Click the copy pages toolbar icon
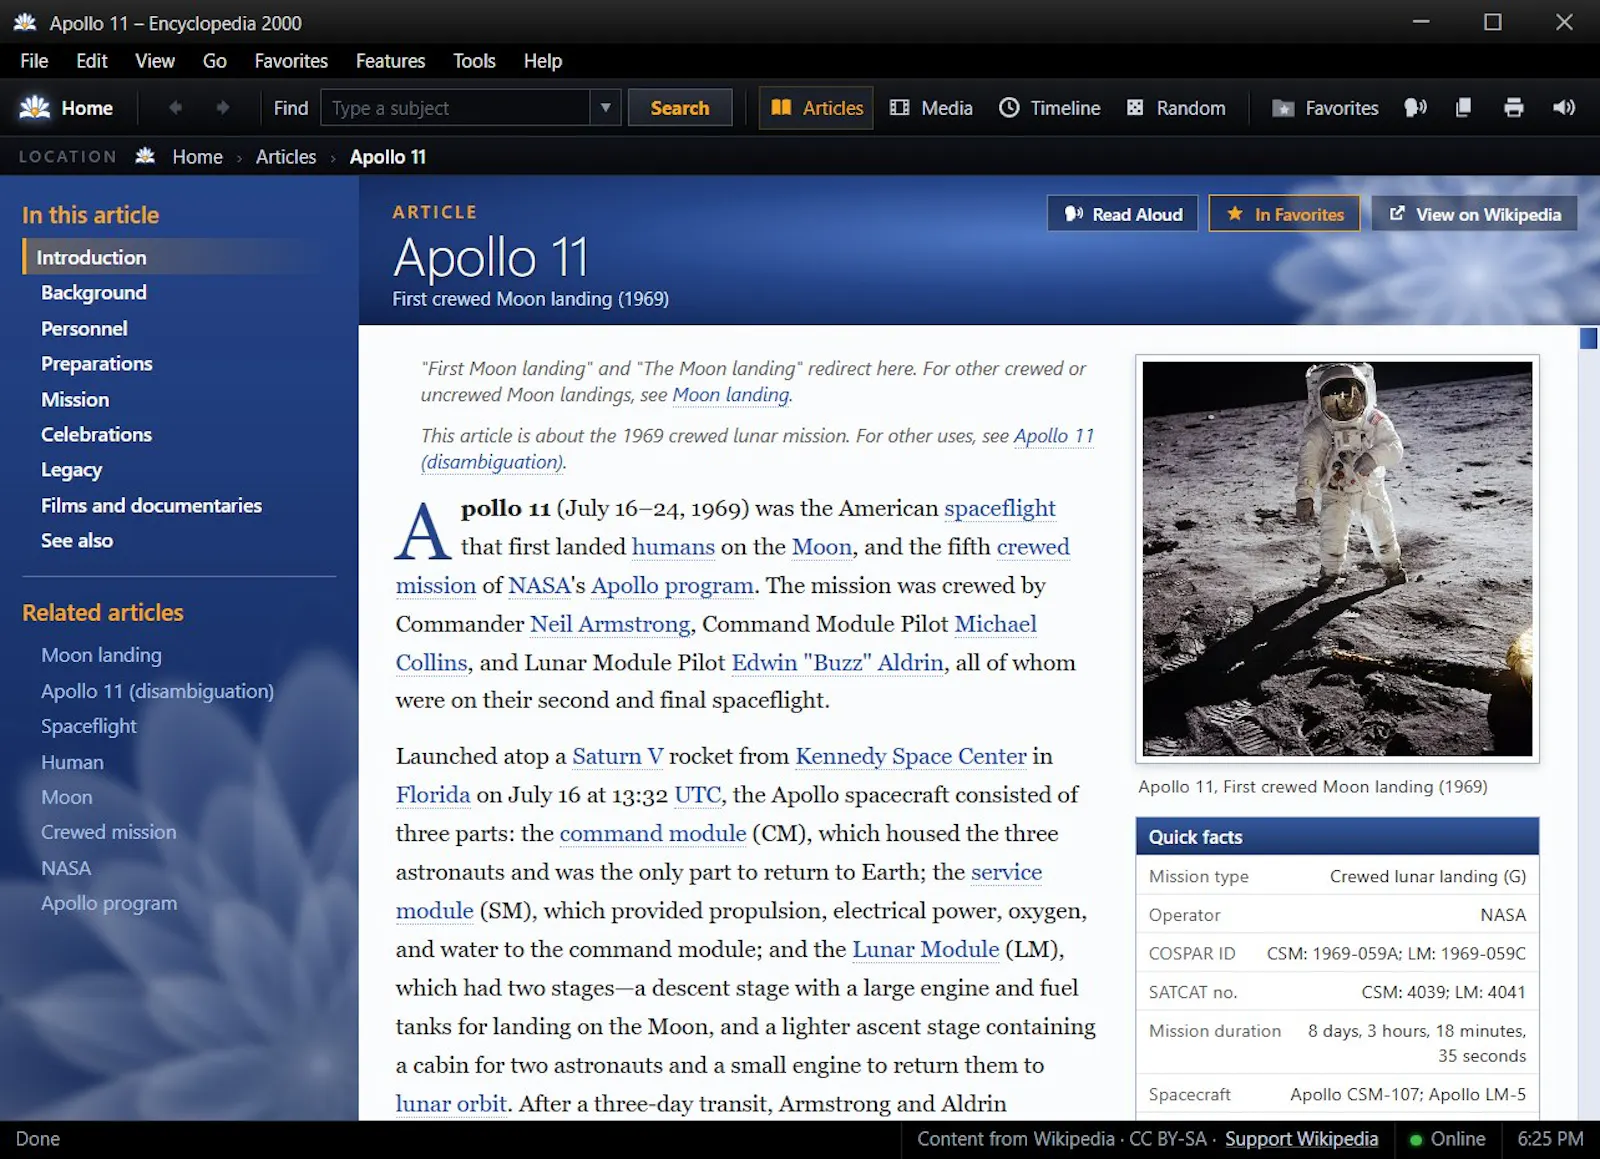Viewport: 1600px width, 1159px height. (1463, 108)
